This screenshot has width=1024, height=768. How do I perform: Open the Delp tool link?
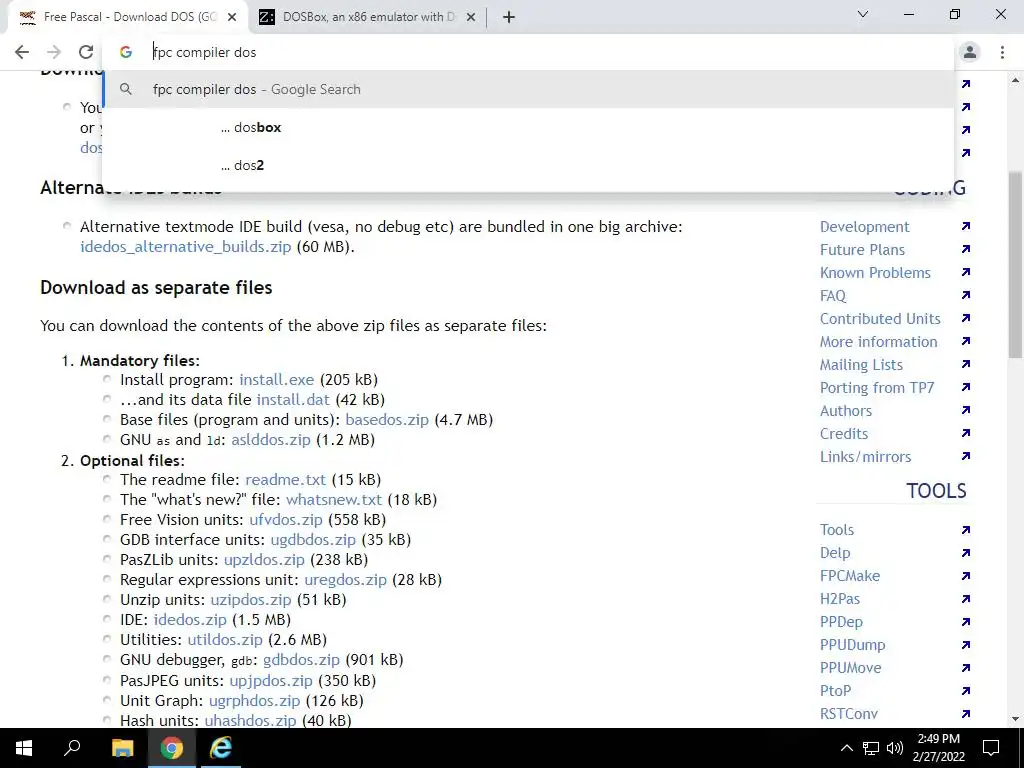[x=835, y=553]
